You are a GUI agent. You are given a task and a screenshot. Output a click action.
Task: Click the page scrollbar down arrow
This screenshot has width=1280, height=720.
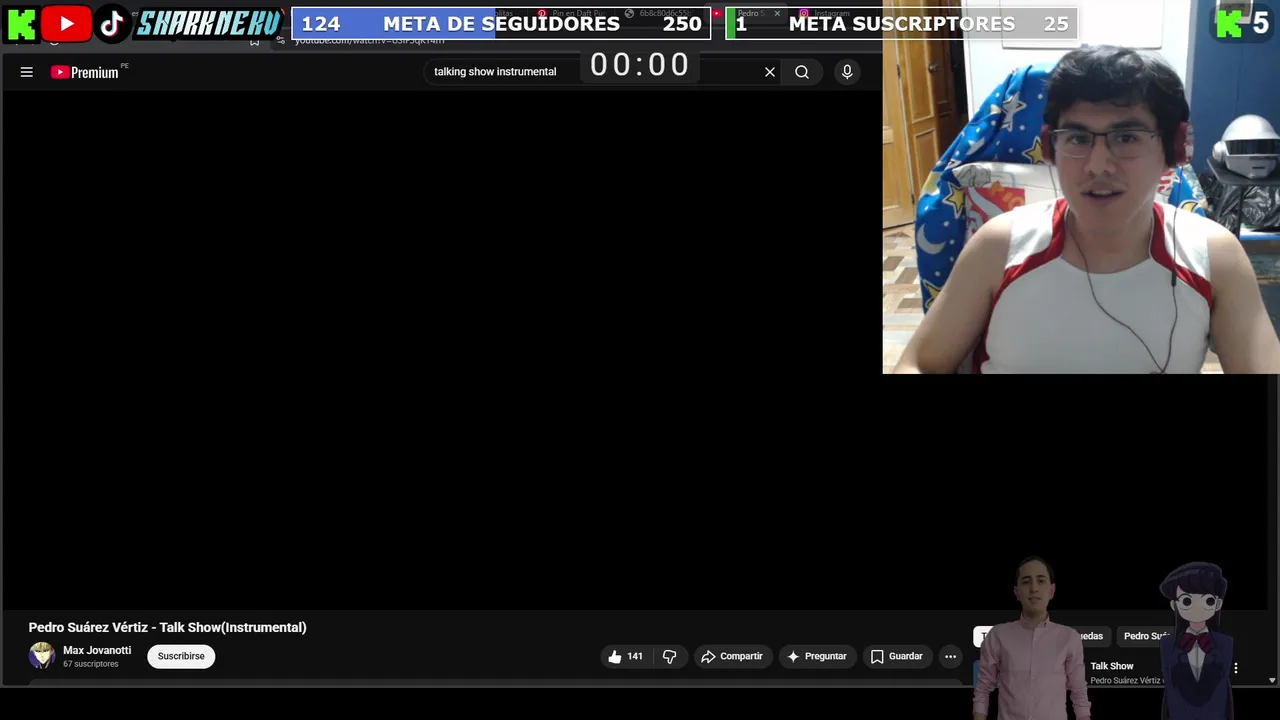click(x=1272, y=680)
